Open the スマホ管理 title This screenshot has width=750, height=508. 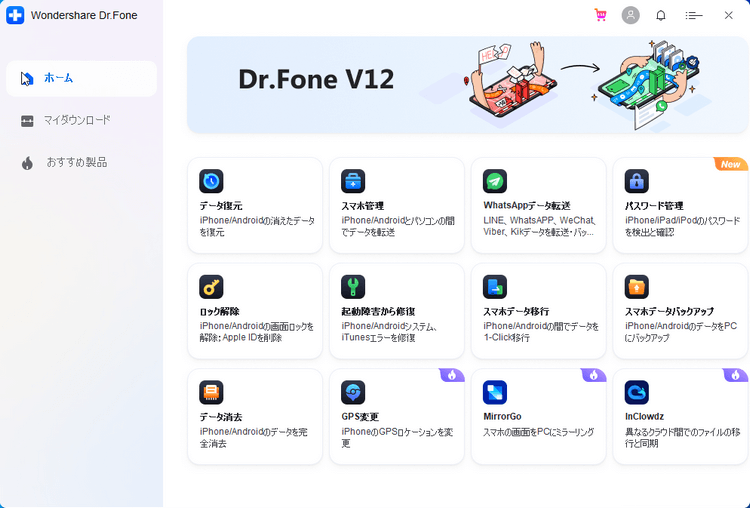(363, 206)
